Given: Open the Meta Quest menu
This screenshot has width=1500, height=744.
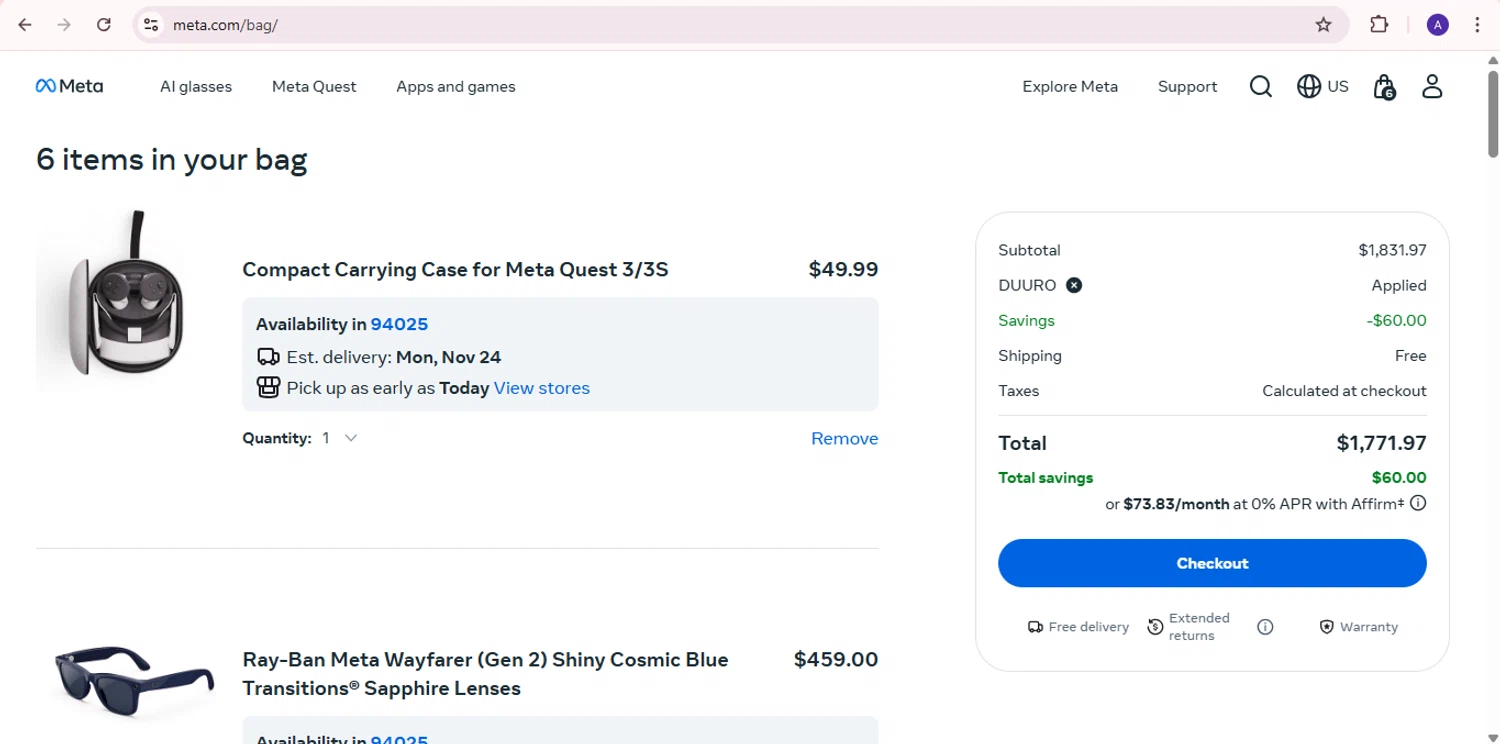Looking at the screenshot, I should click(314, 87).
